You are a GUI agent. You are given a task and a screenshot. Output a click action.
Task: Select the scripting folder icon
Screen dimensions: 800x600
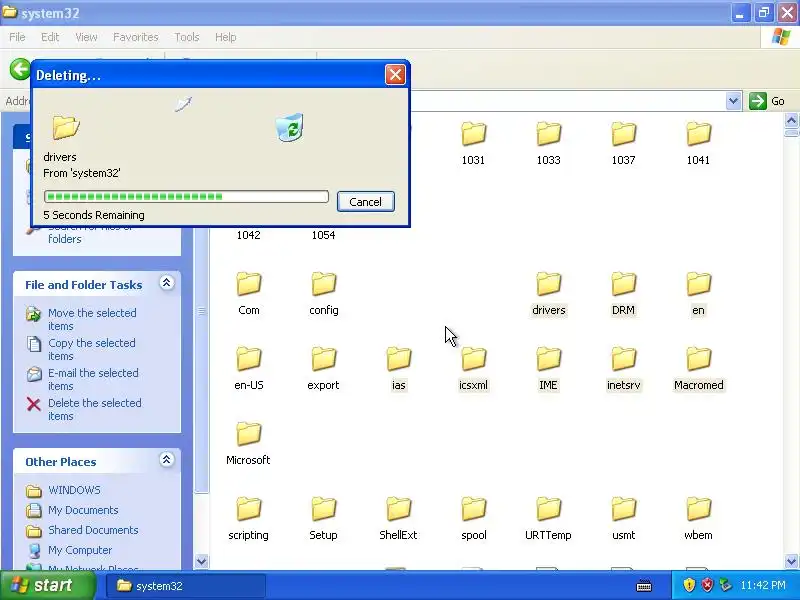(x=248, y=509)
